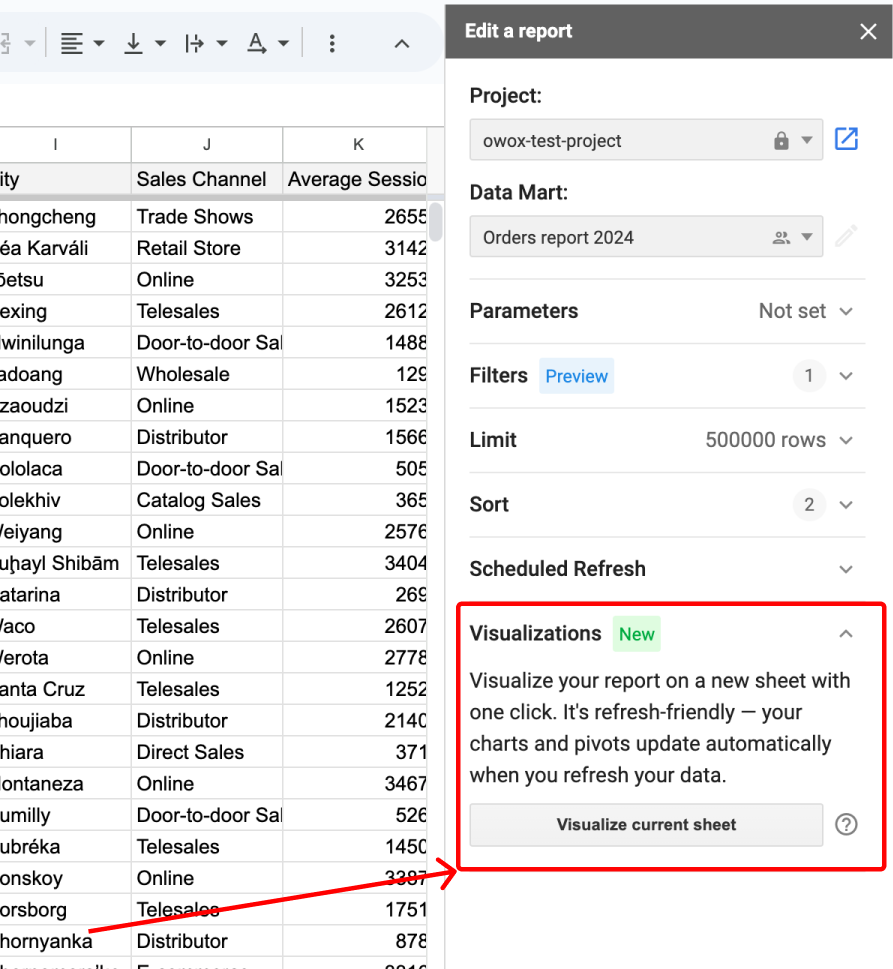Click the 500000 rows limit value
Image resolution: width=893 pixels, height=969 pixels.
click(x=765, y=440)
